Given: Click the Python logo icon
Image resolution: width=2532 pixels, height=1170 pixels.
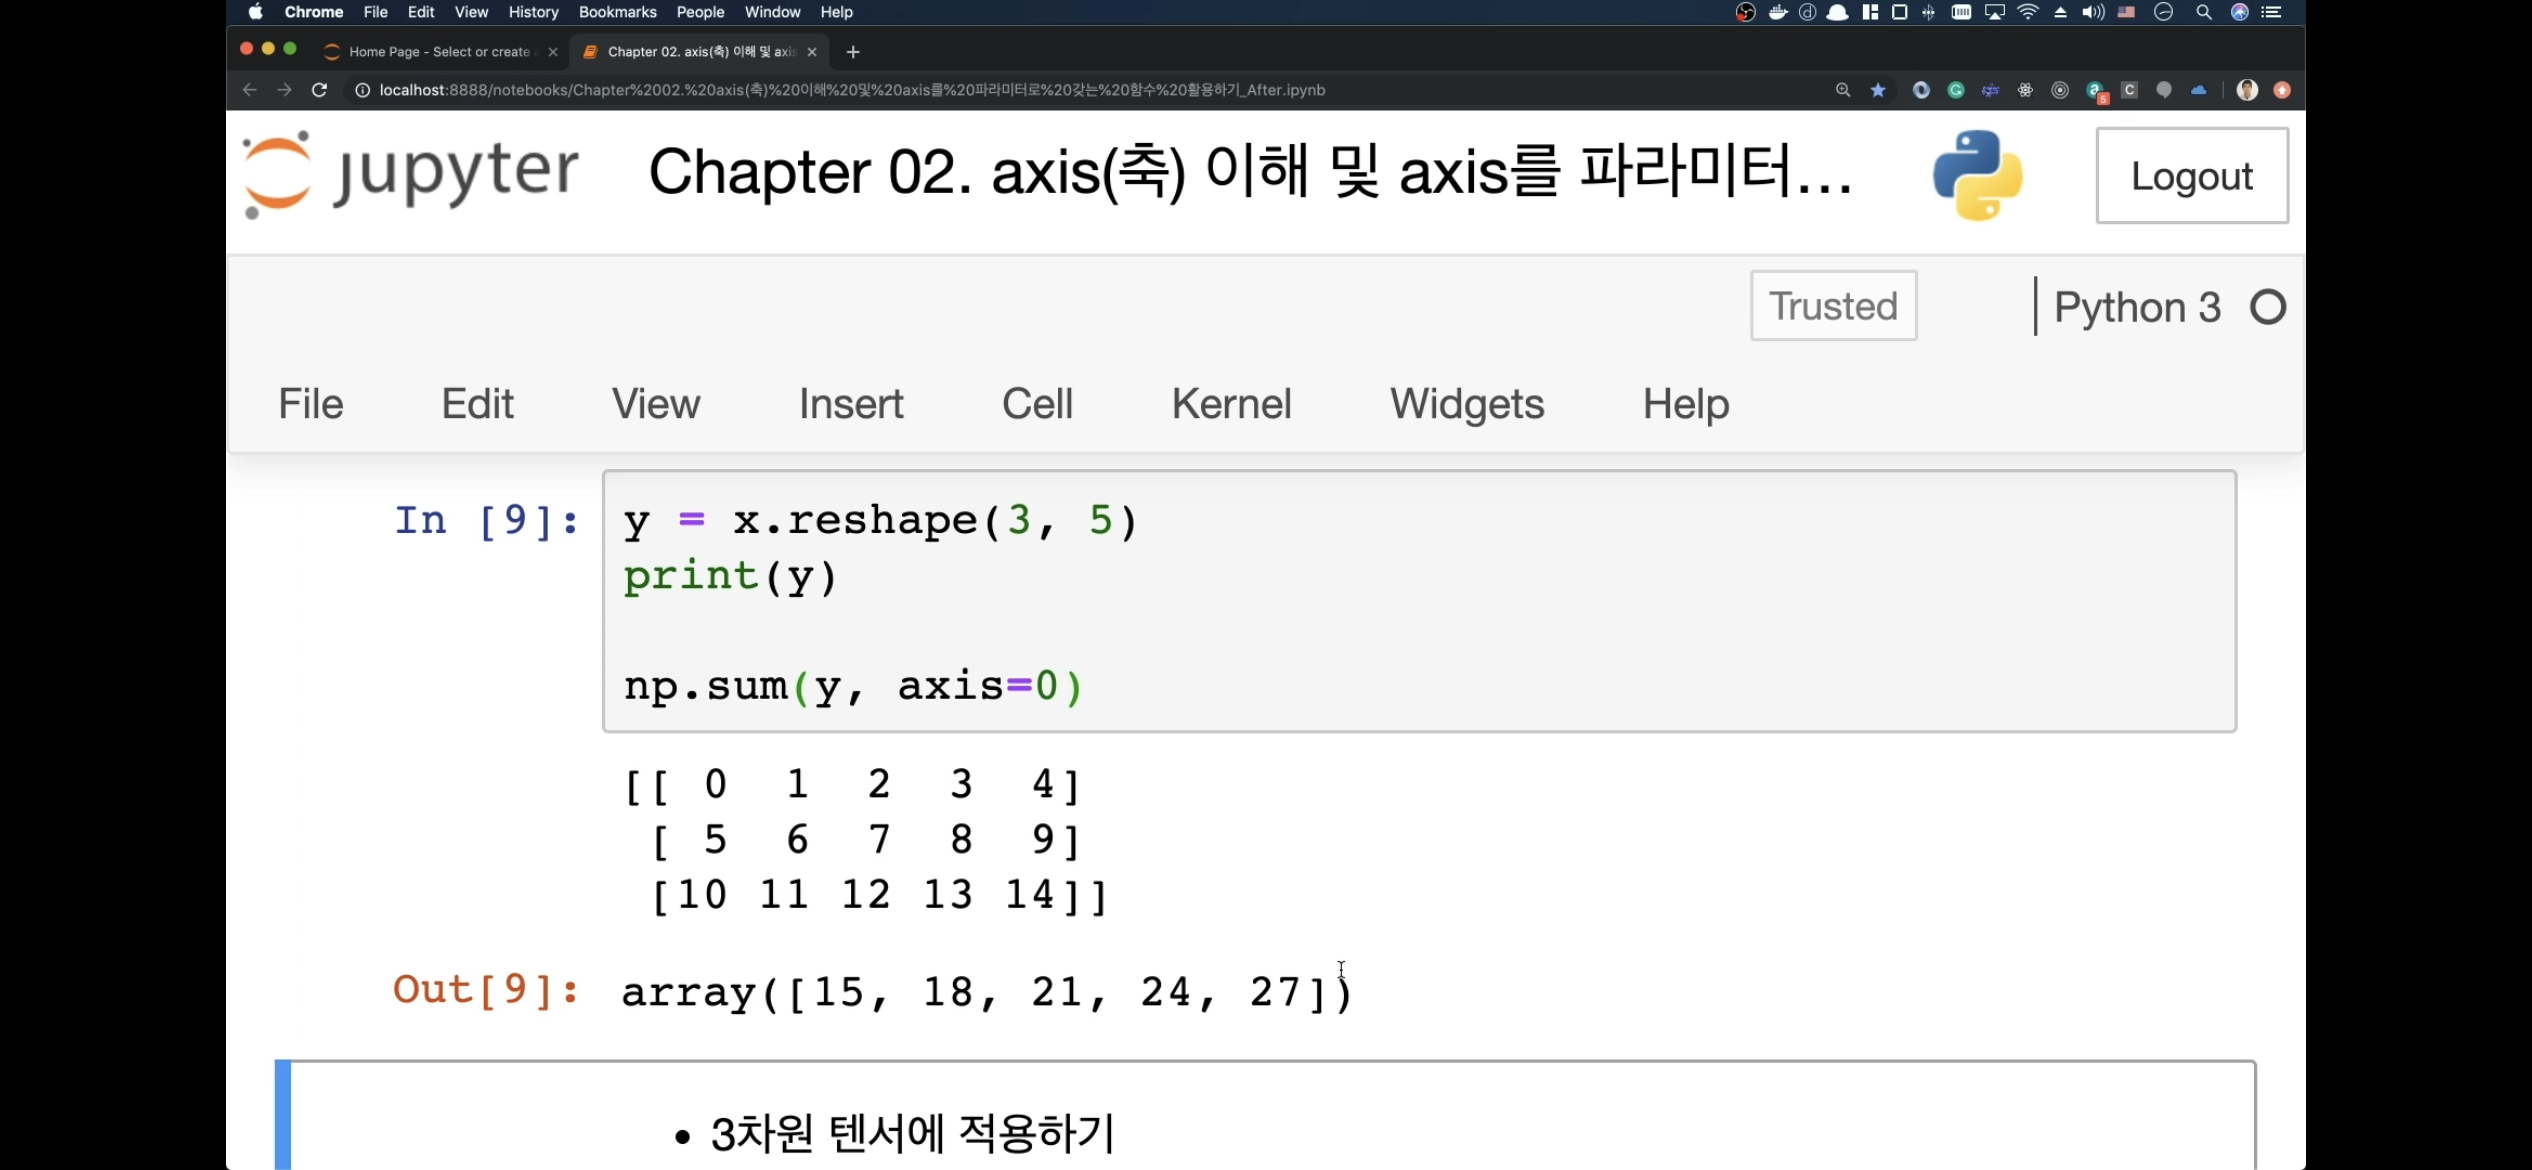Looking at the screenshot, I should point(1977,175).
